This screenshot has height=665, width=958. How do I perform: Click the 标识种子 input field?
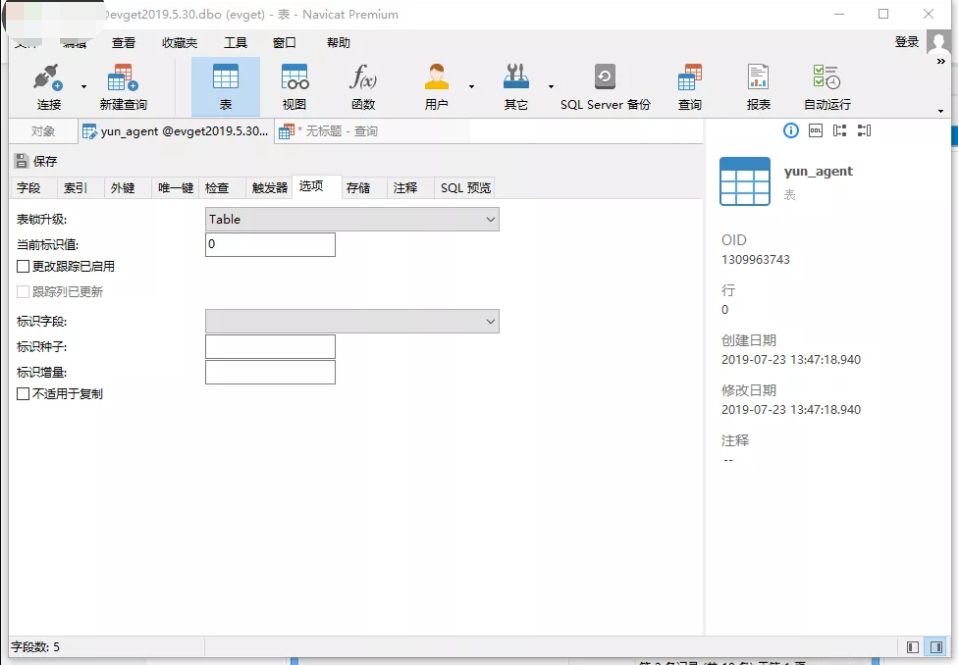(270, 347)
